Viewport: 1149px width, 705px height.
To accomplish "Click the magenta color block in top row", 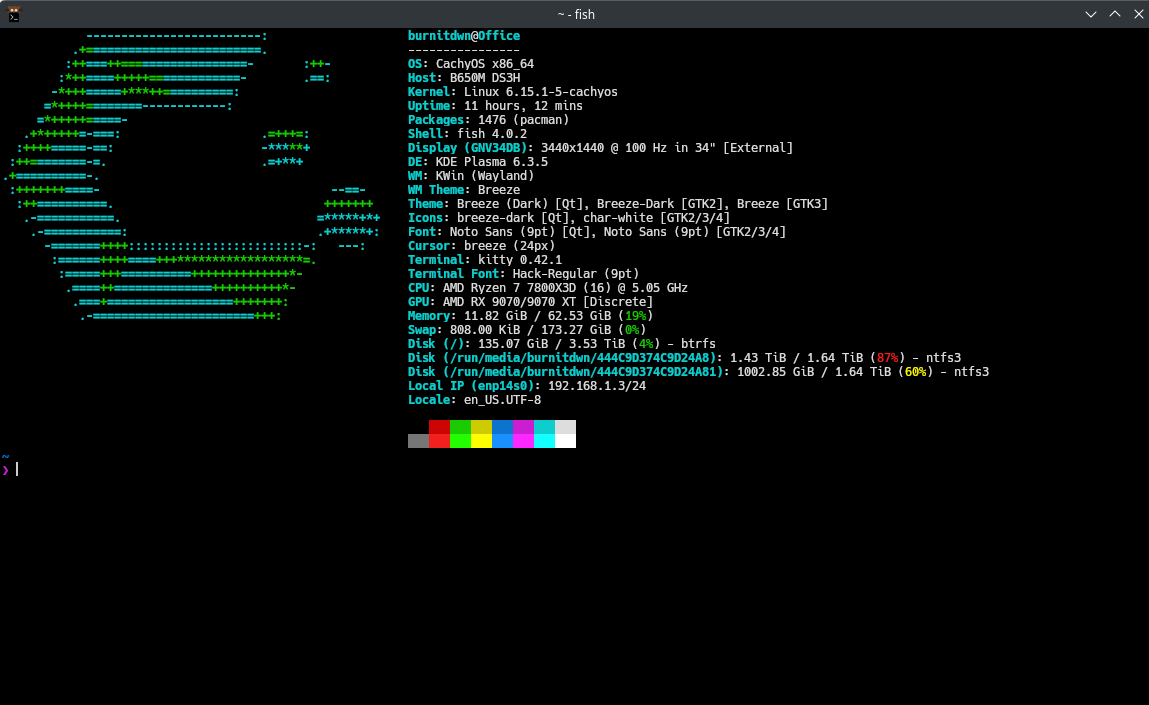I will tap(523, 427).
